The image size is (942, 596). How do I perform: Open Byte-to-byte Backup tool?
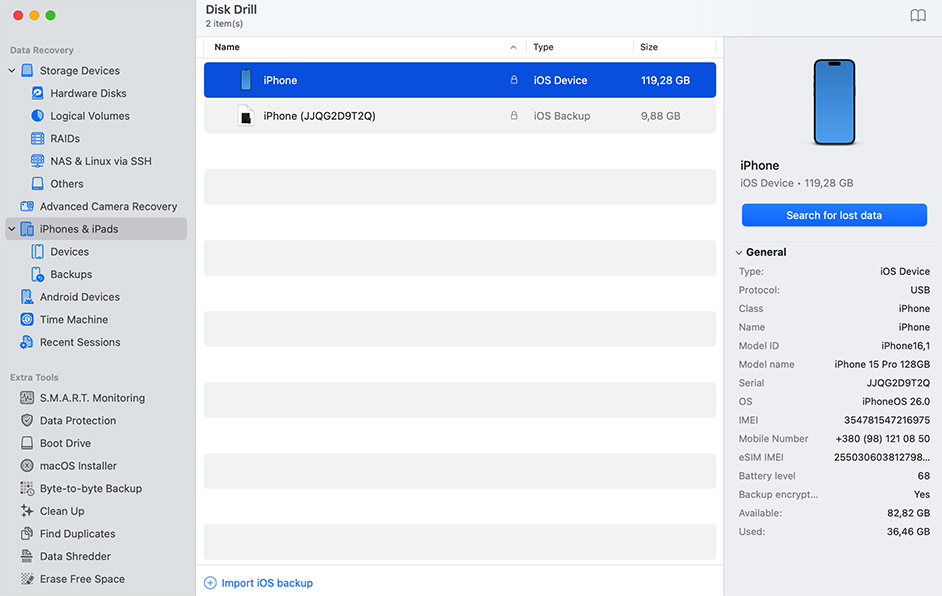pyautogui.click(x=91, y=488)
